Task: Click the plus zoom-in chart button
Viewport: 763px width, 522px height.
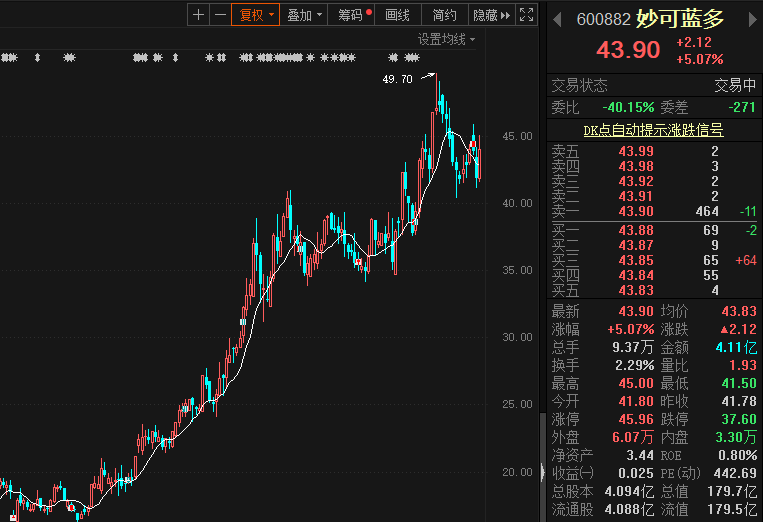Action: 198,15
